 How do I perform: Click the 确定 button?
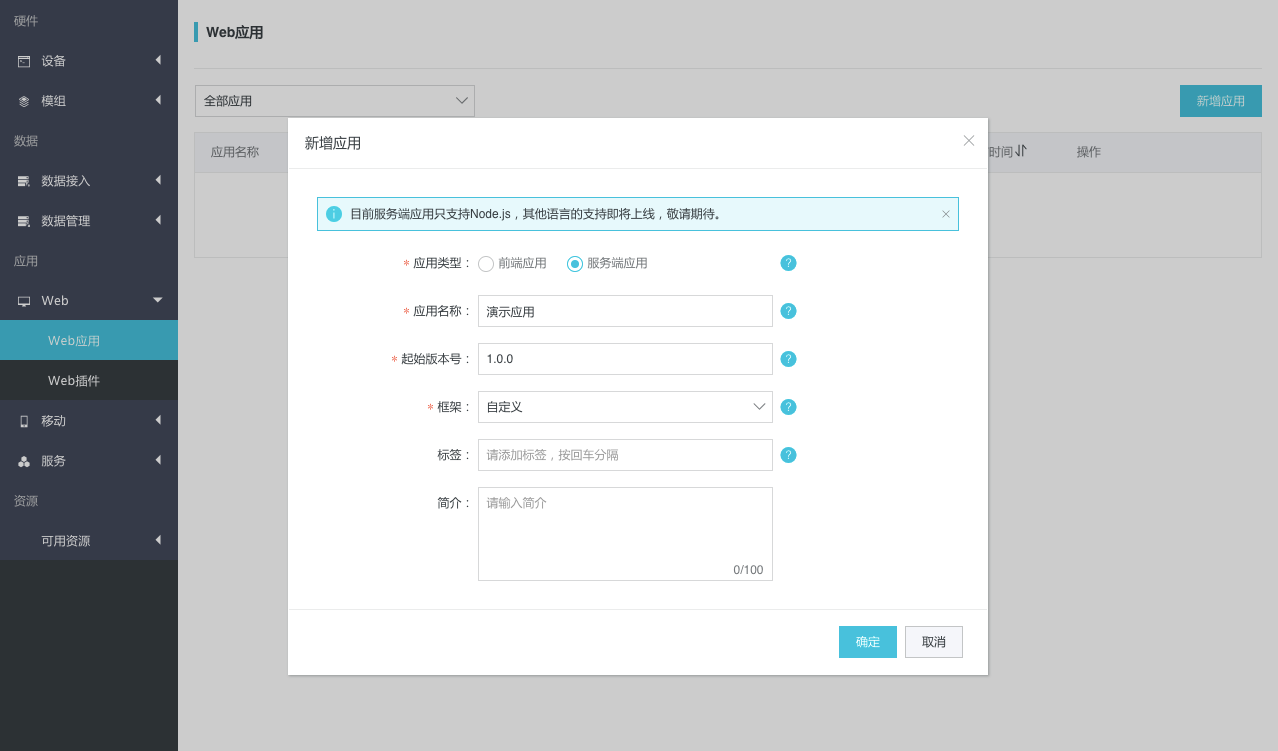(868, 642)
